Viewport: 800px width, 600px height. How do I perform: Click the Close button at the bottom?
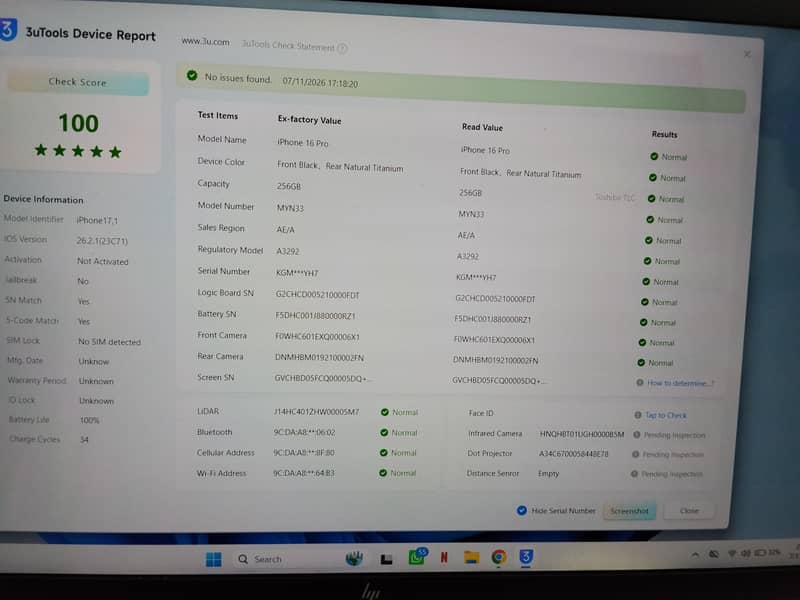click(x=689, y=511)
